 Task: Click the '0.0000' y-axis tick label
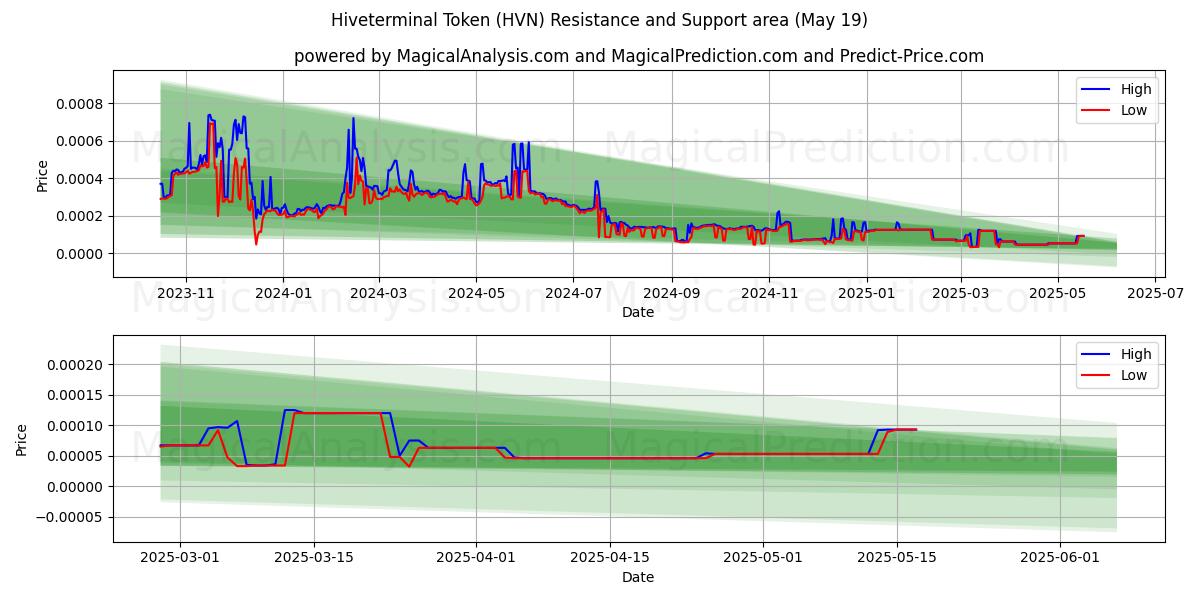pyautogui.click(x=81, y=254)
